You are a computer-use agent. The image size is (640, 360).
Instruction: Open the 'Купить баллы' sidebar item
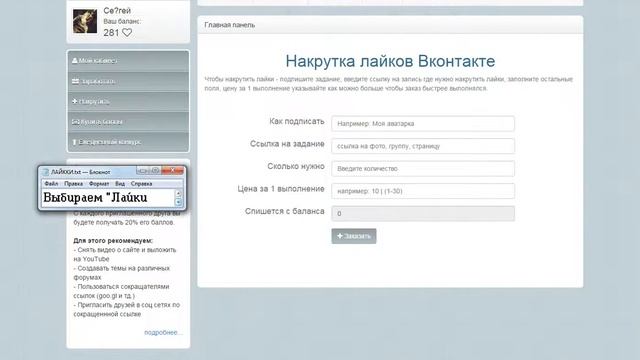[128, 122]
